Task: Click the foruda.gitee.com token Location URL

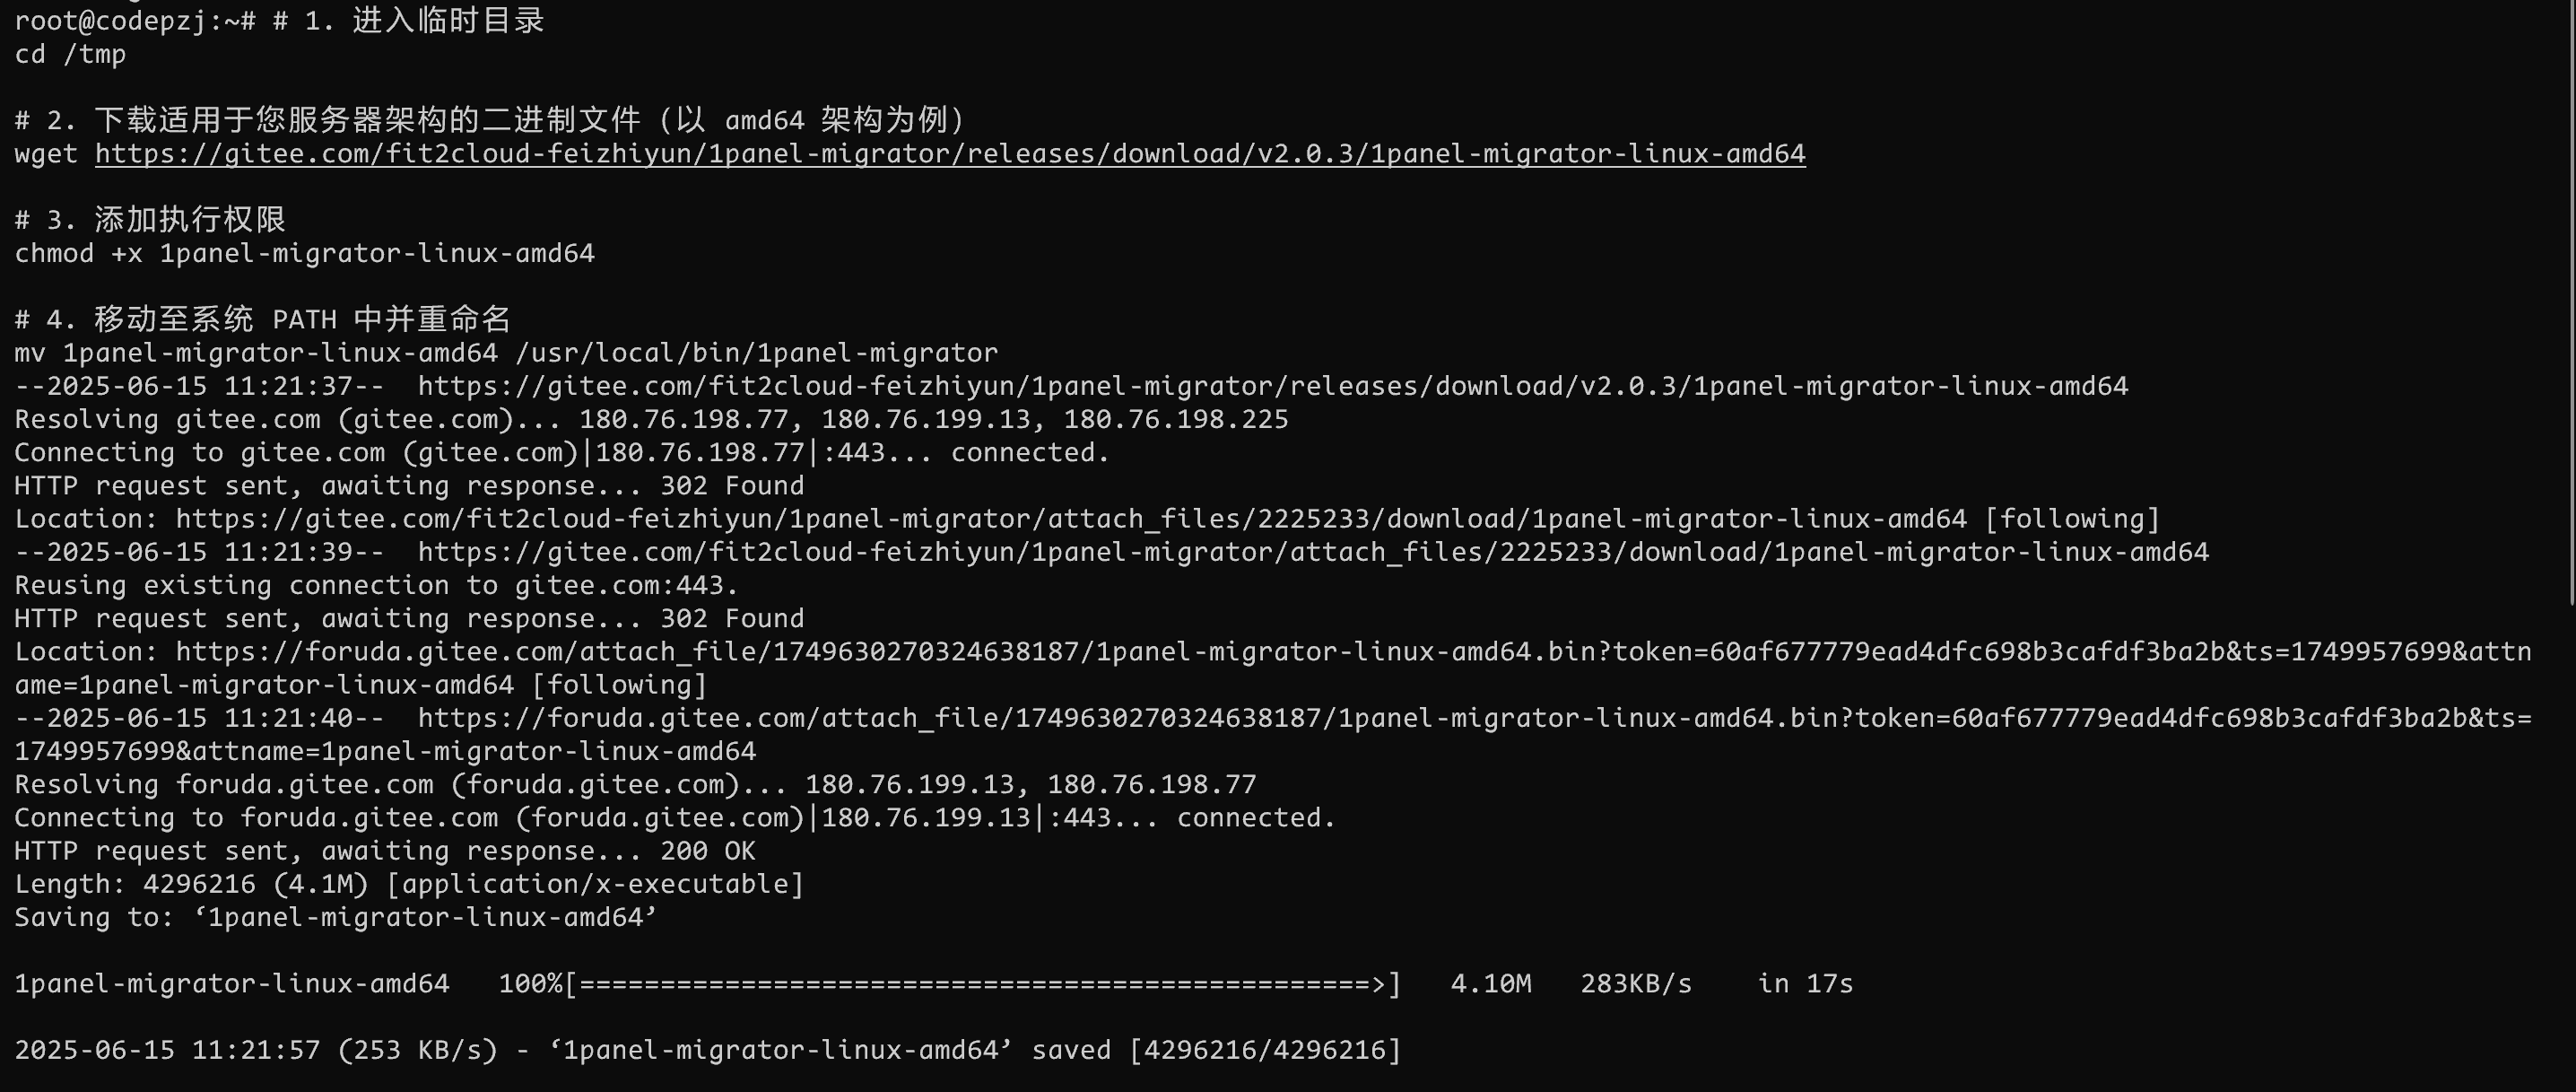Action: point(1273,668)
